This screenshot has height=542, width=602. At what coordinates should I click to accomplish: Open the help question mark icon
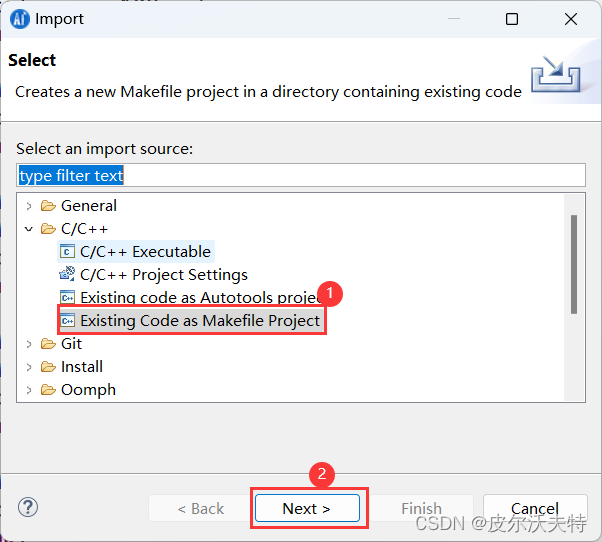pyautogui.click(x=28, y=507)
